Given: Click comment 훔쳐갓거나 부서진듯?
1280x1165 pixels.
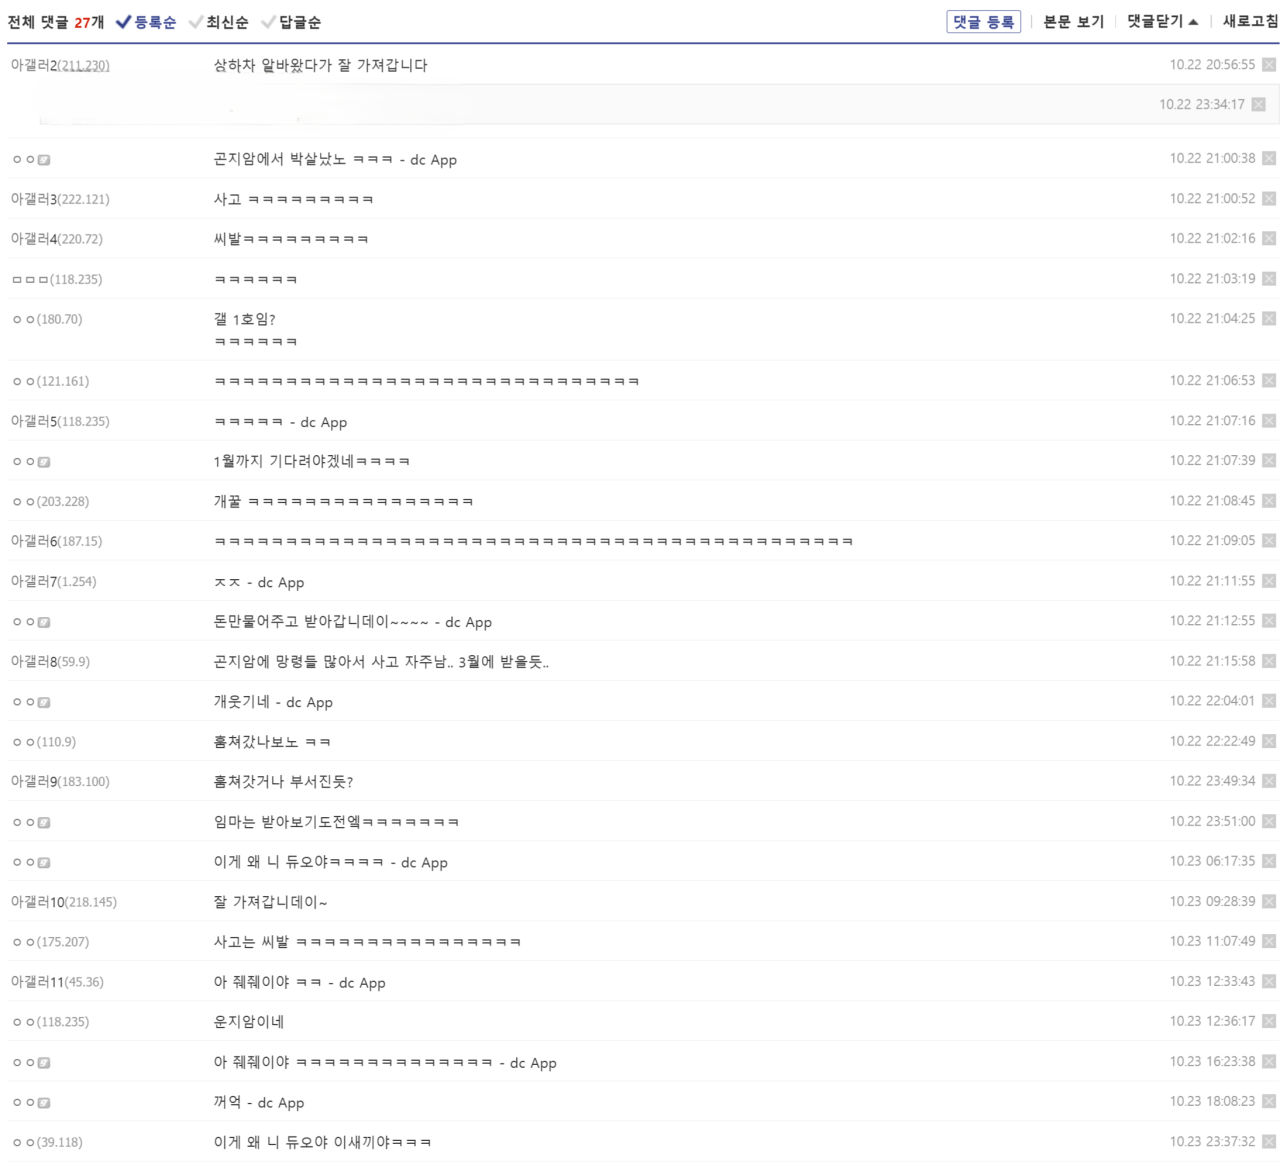Looking at the screenshot, I should (283, 782).
